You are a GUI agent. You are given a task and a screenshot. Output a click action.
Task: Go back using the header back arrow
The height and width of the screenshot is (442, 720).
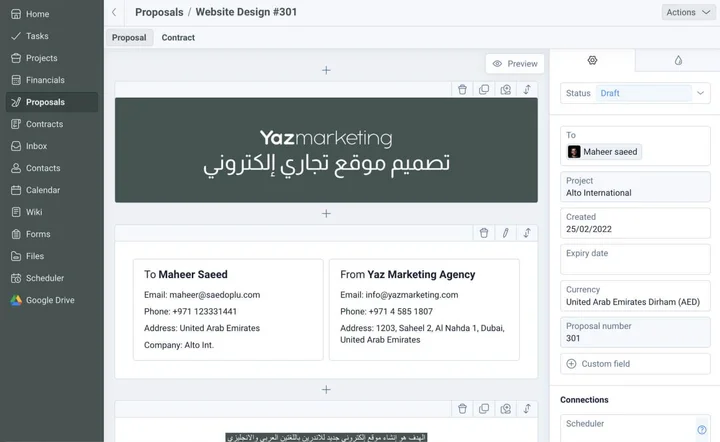(x=114, y=12)
